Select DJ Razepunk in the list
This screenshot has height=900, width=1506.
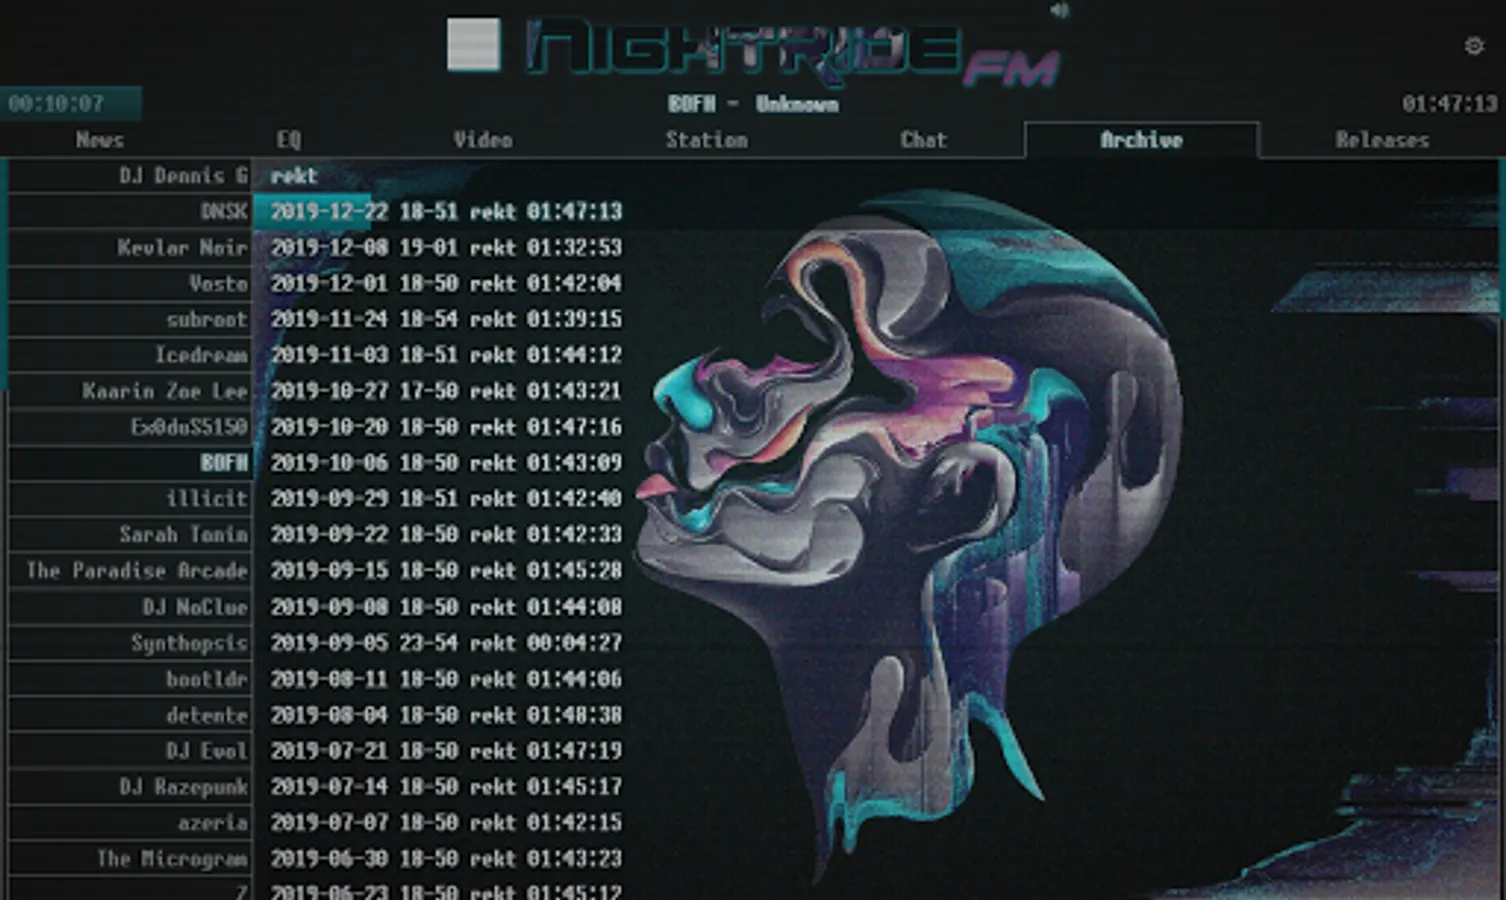tap(130, 786)
